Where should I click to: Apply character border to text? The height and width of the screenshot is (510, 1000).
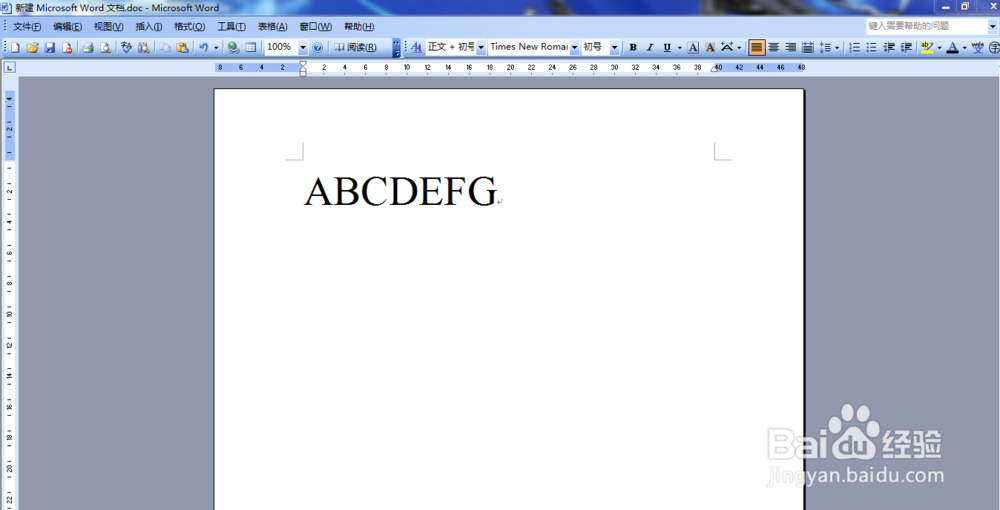693,47
